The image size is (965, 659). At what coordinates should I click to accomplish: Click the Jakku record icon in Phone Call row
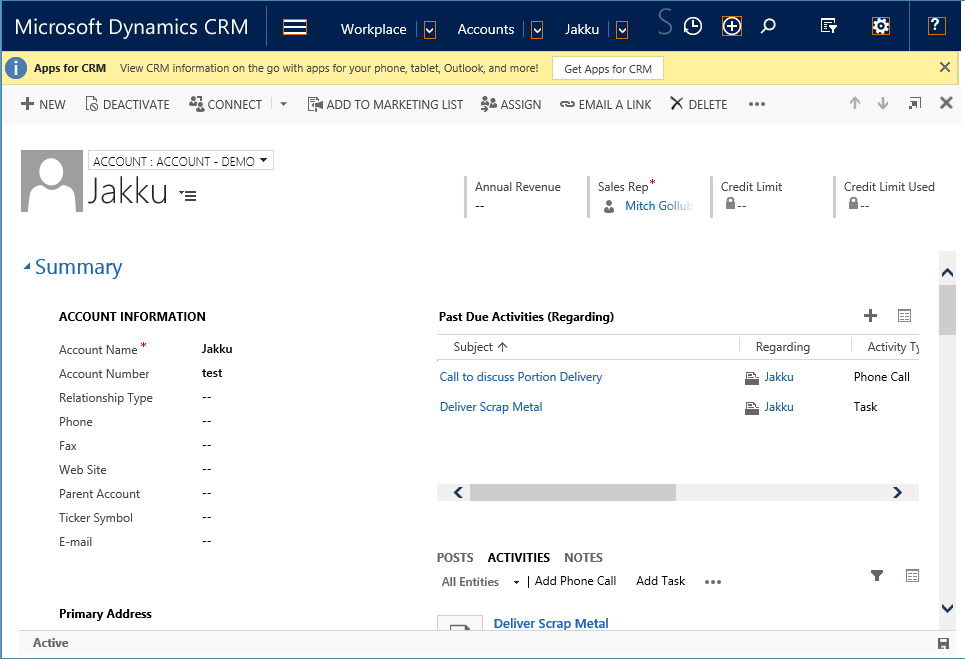(x=751, y=378)
